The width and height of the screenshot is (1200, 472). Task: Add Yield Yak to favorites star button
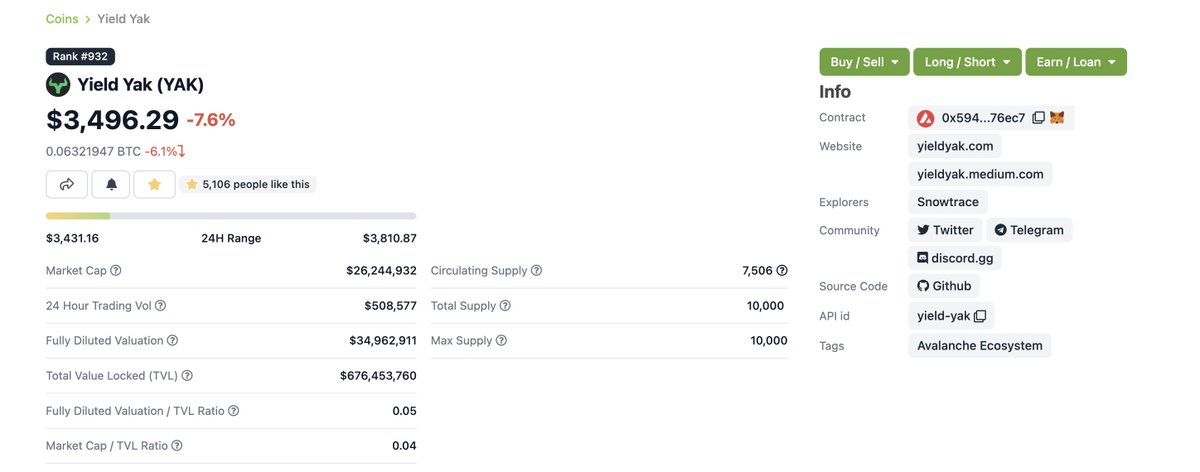point(154,184)
